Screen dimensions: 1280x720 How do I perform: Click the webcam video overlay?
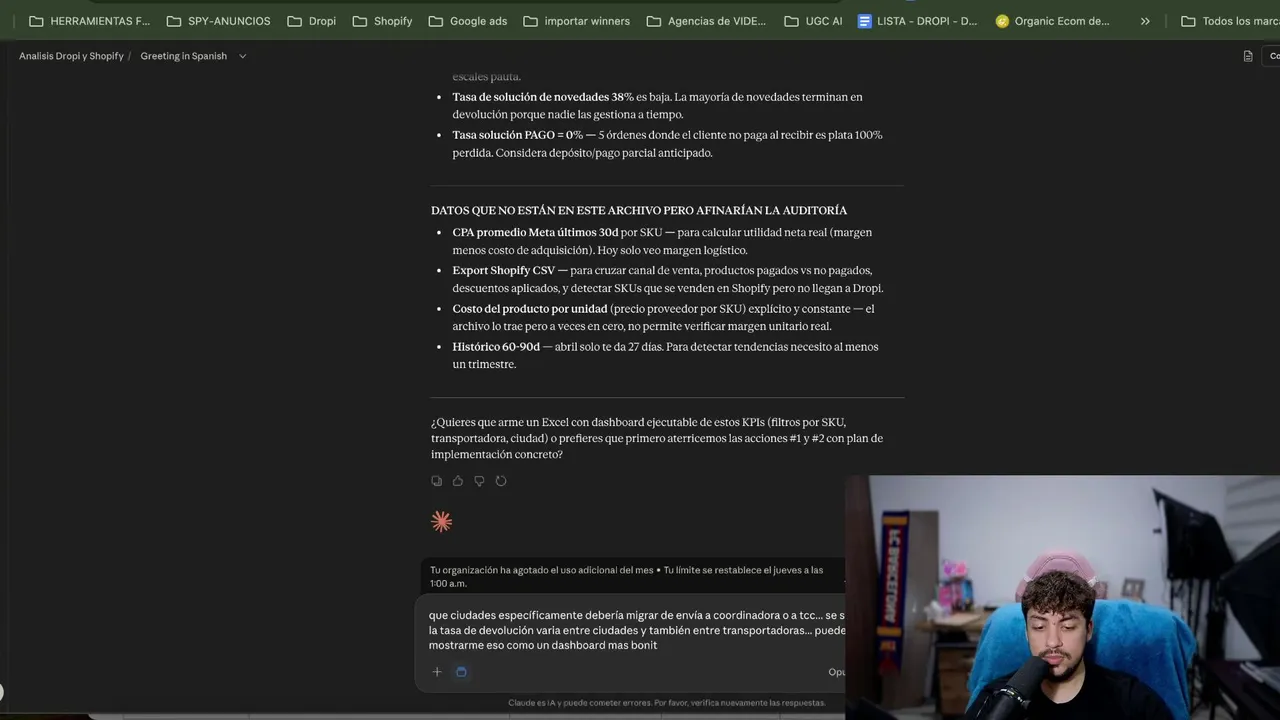point(1062,597)
